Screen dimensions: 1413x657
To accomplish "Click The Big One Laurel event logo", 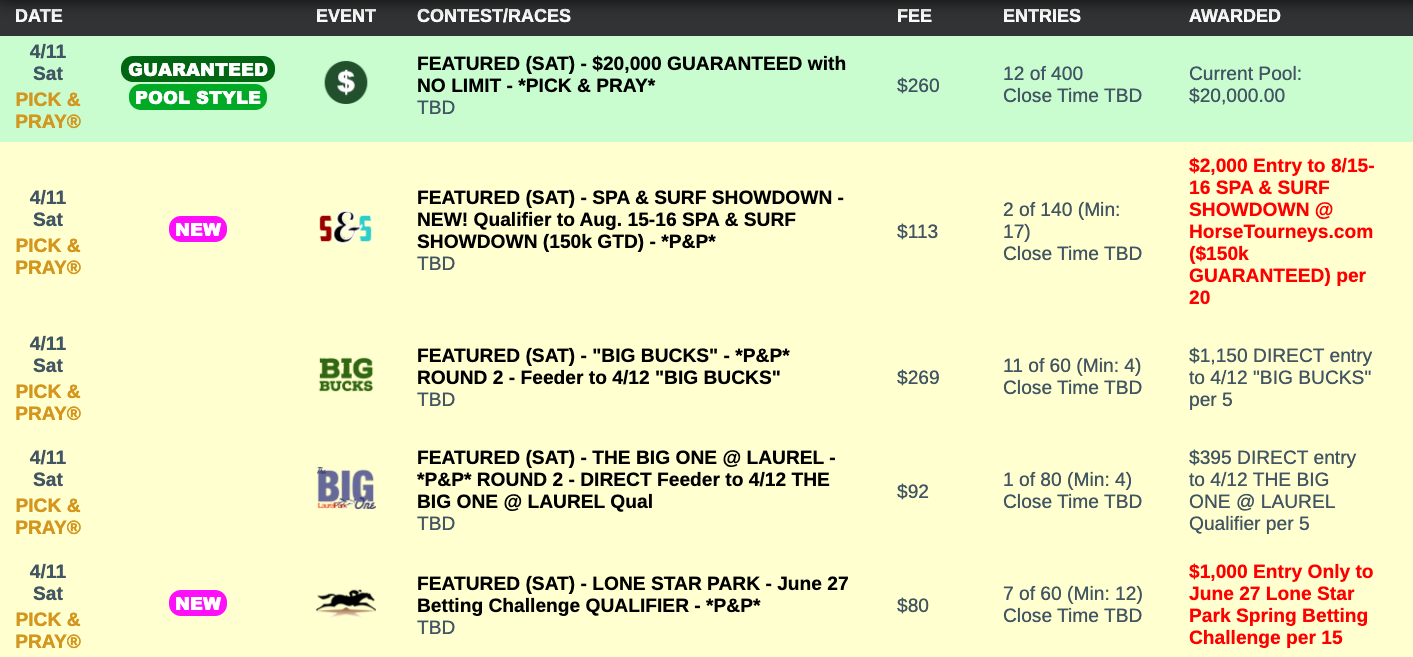I will pyautogui.click(x=346, y=489).
